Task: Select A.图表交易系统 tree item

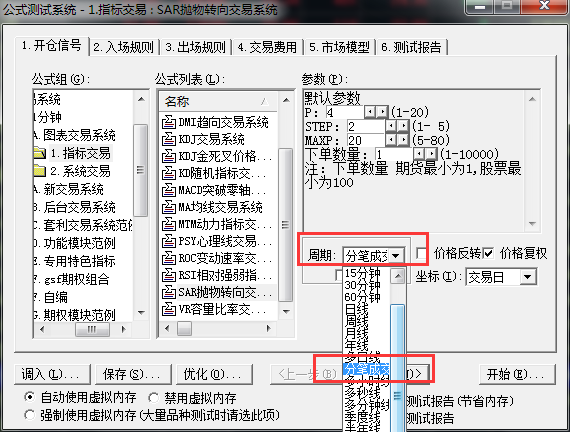Action: (x=75, y=135)
